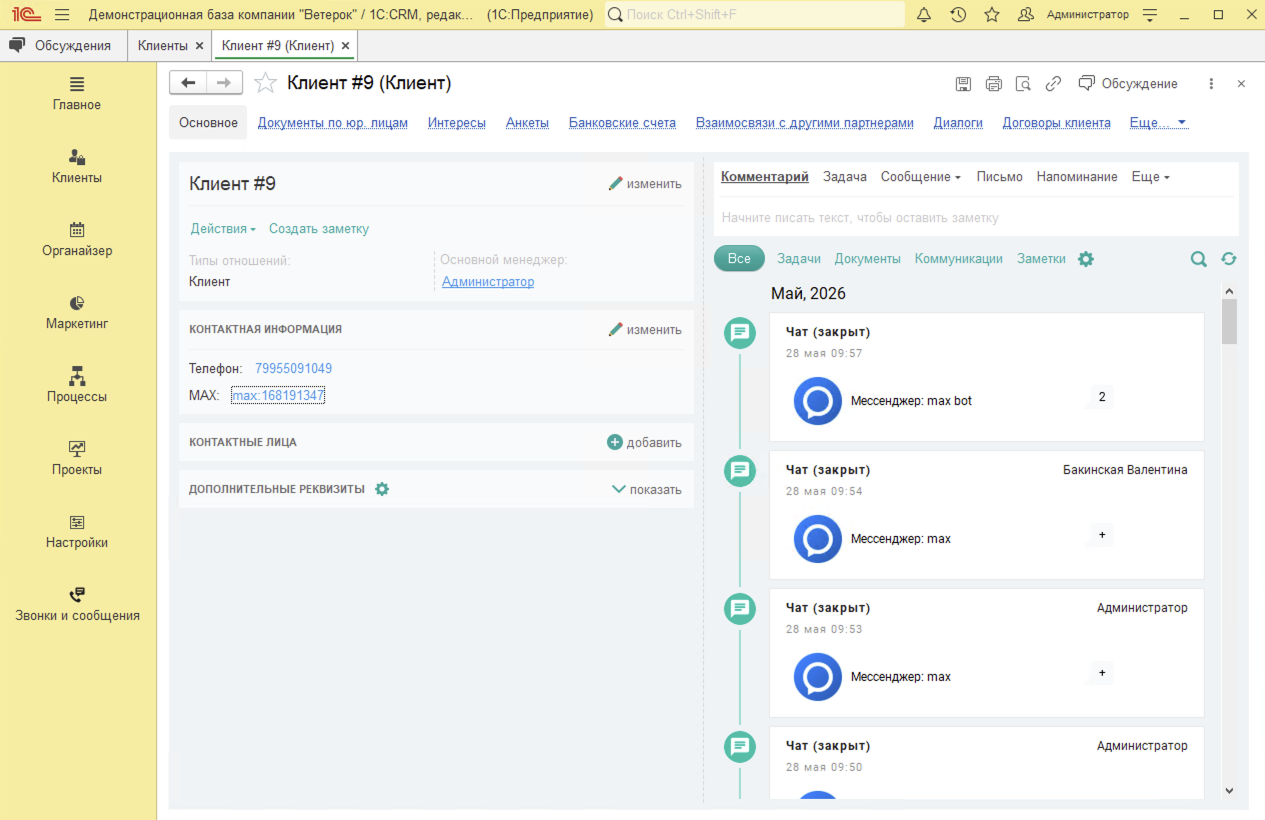The image size is (1265, 820).
Task: Expand the 09:54 chat with plus button
Action: 1102,535
